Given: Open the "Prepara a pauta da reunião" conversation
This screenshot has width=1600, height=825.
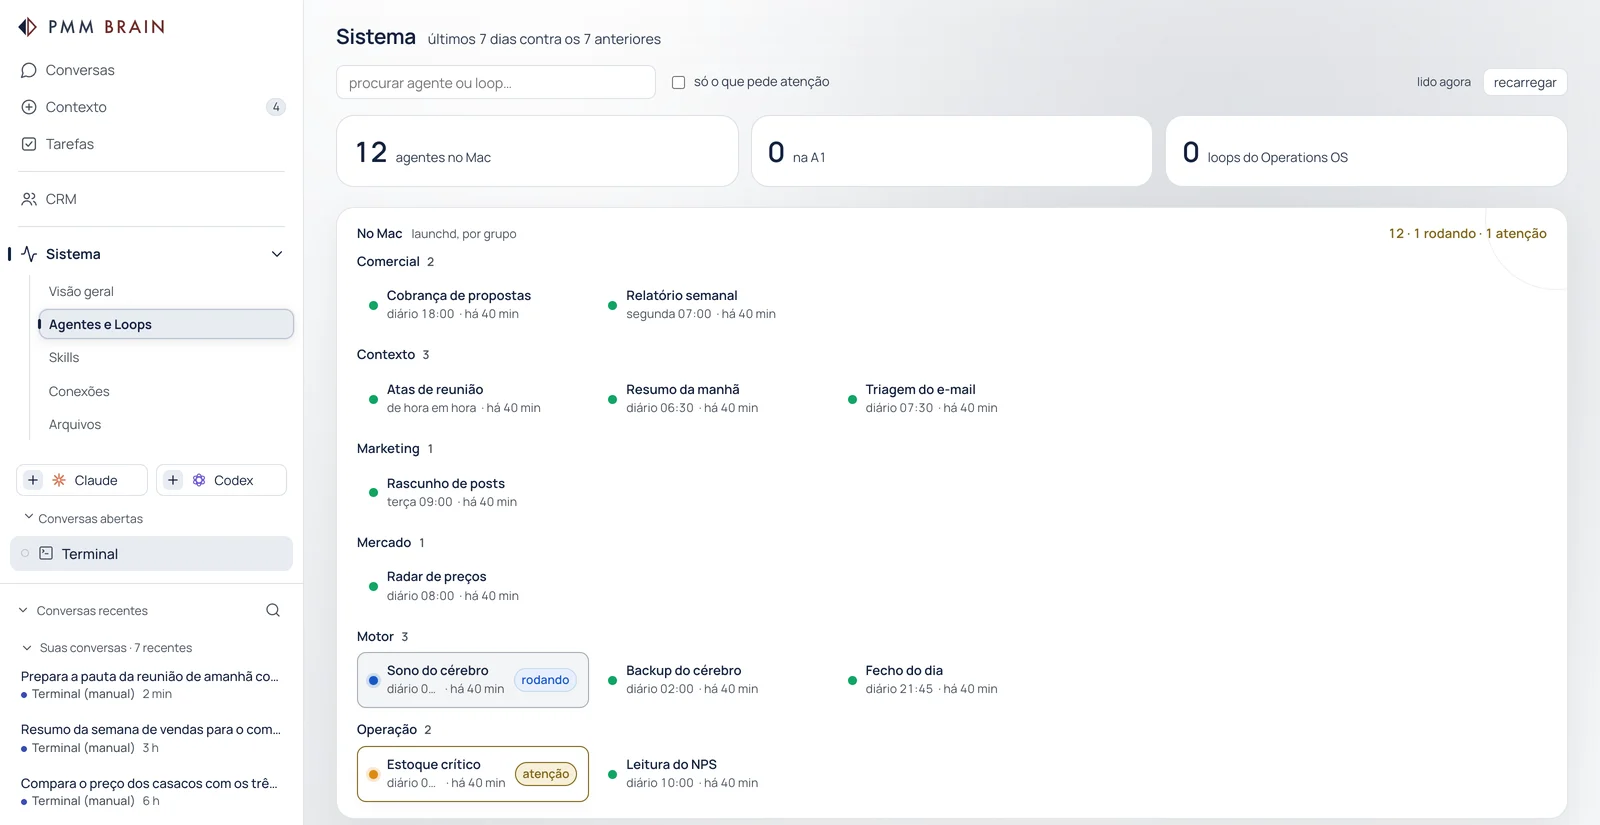Looking at the screenshot, I should click(x=152, y=685).
